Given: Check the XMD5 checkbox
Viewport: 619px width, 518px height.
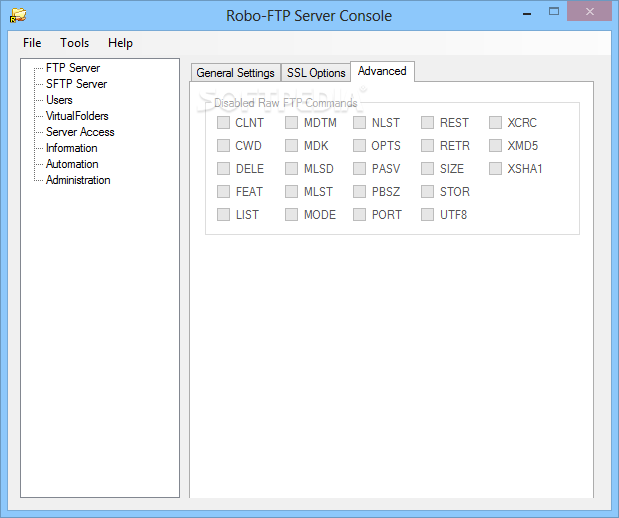Looking at the screenshot, I should pos(495,145).
